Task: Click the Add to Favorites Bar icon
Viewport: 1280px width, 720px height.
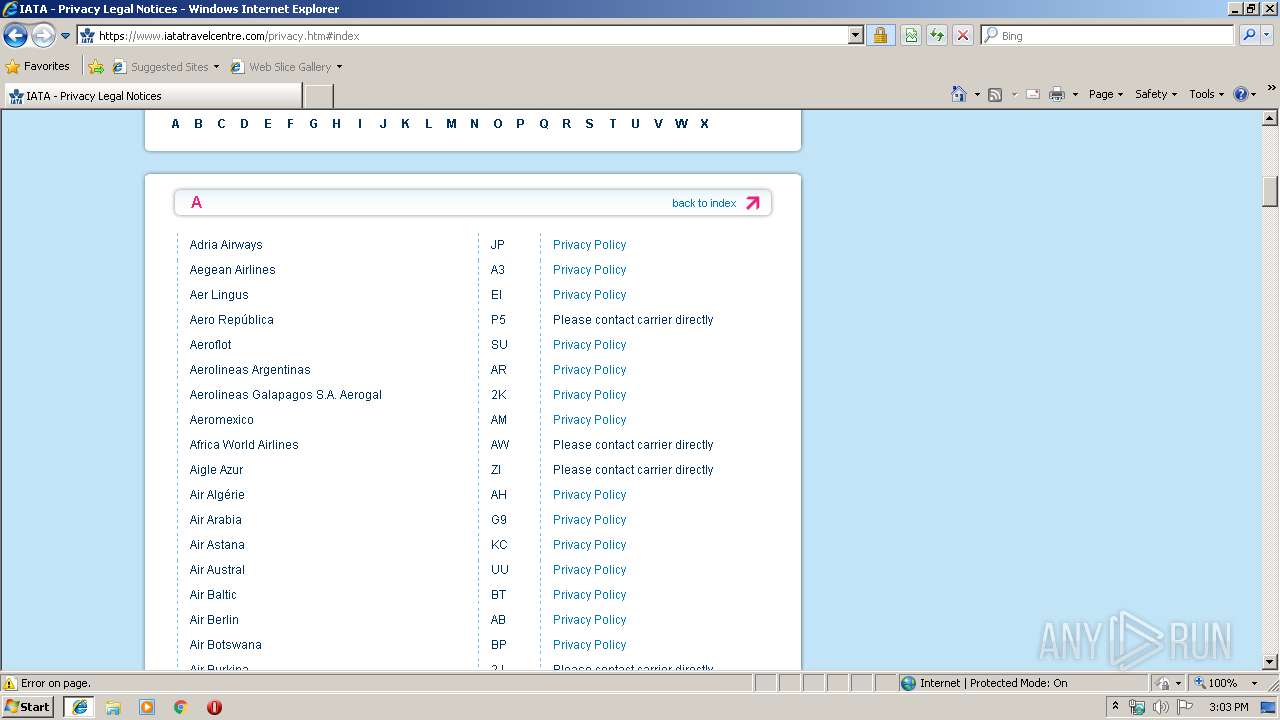Action: tap(96, 67)
